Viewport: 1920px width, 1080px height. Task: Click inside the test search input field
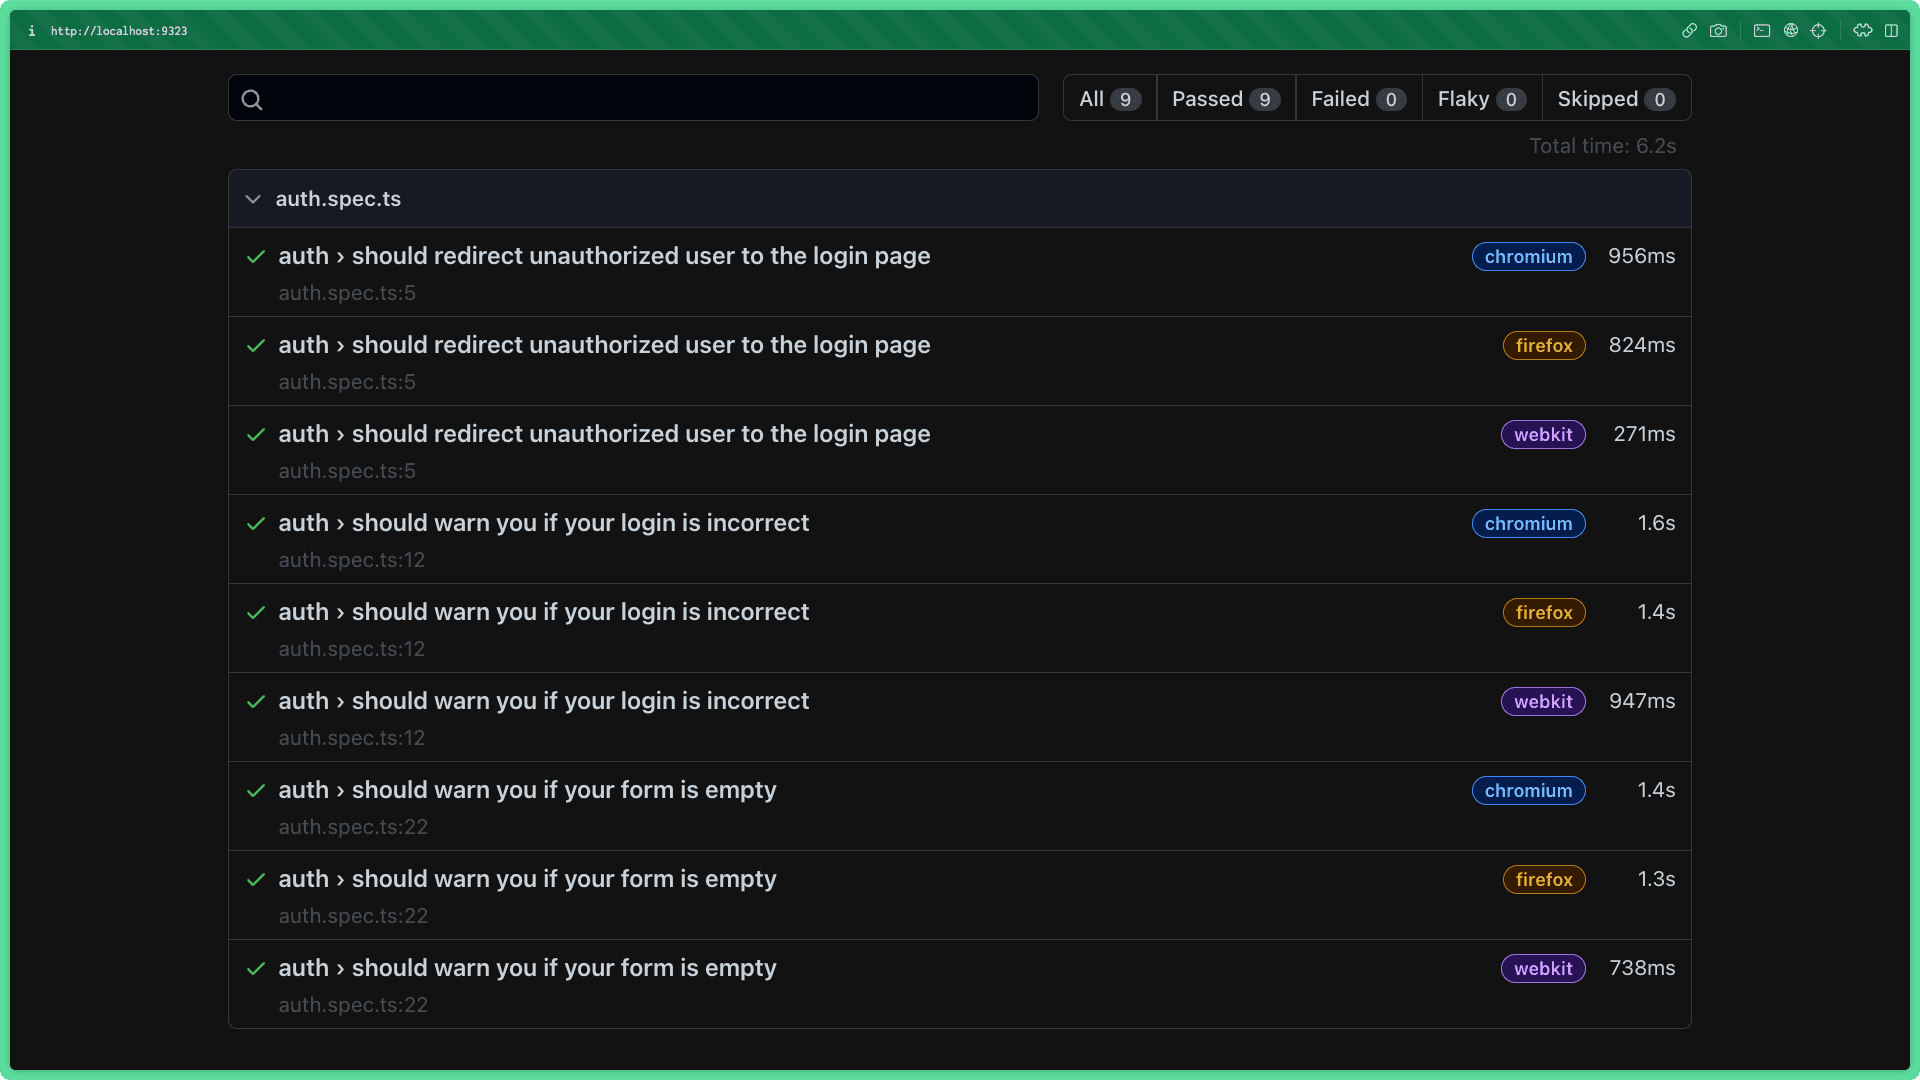[632, 98]
